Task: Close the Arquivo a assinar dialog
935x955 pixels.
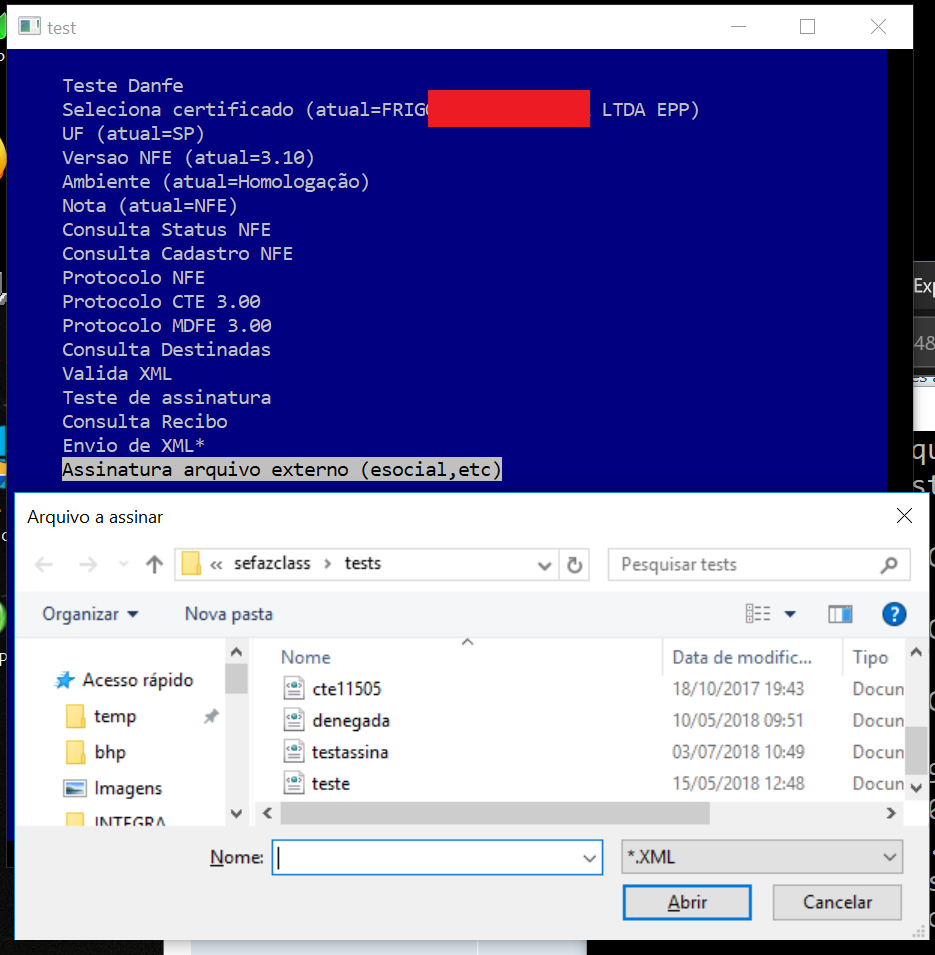Action: [x=904, y=516]
